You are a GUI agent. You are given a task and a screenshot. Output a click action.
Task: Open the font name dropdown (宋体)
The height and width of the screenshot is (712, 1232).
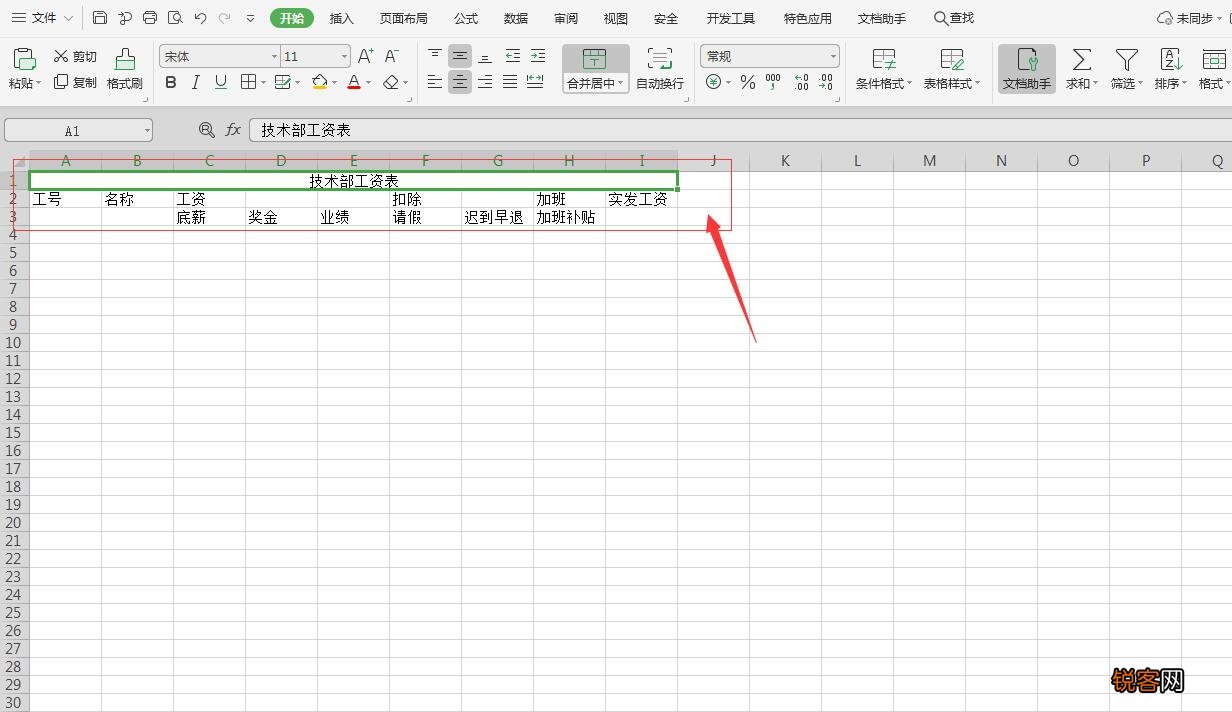(275, 57)
